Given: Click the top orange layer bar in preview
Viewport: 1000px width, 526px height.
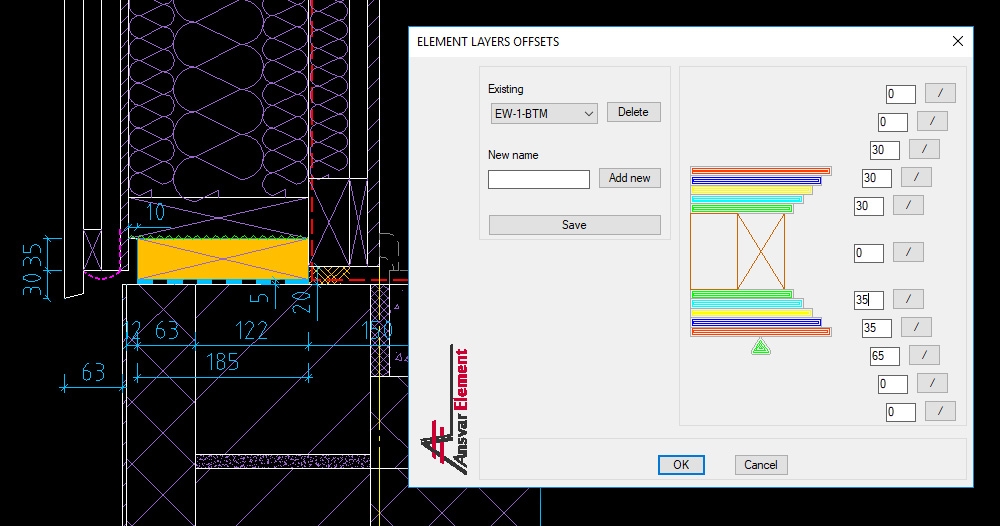Looking at the screenshot, I should 761,171.
